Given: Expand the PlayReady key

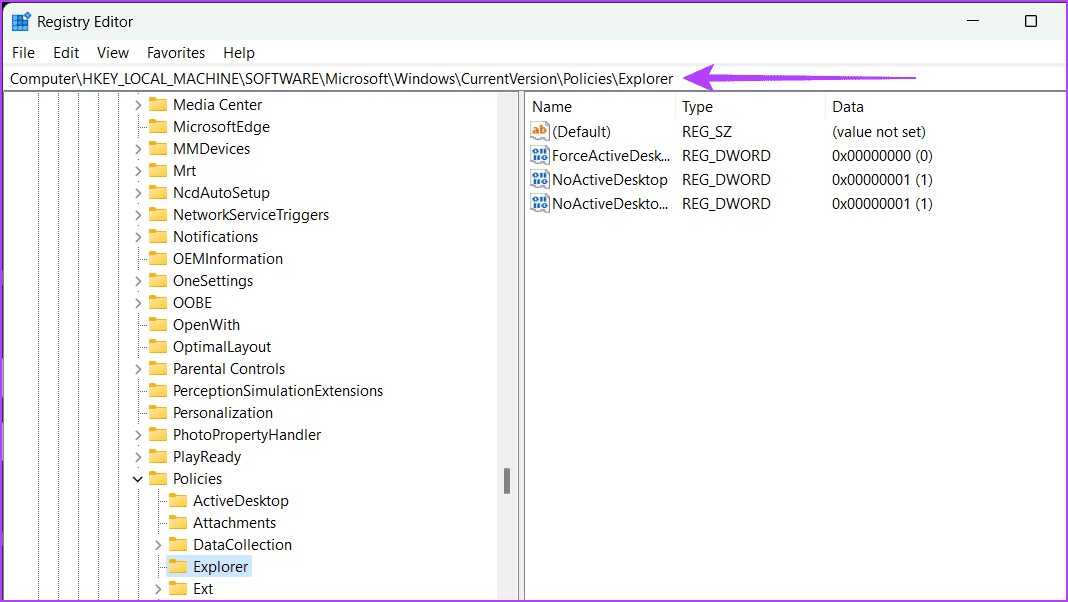Looking at the screenshot, I should pos(138,457).
